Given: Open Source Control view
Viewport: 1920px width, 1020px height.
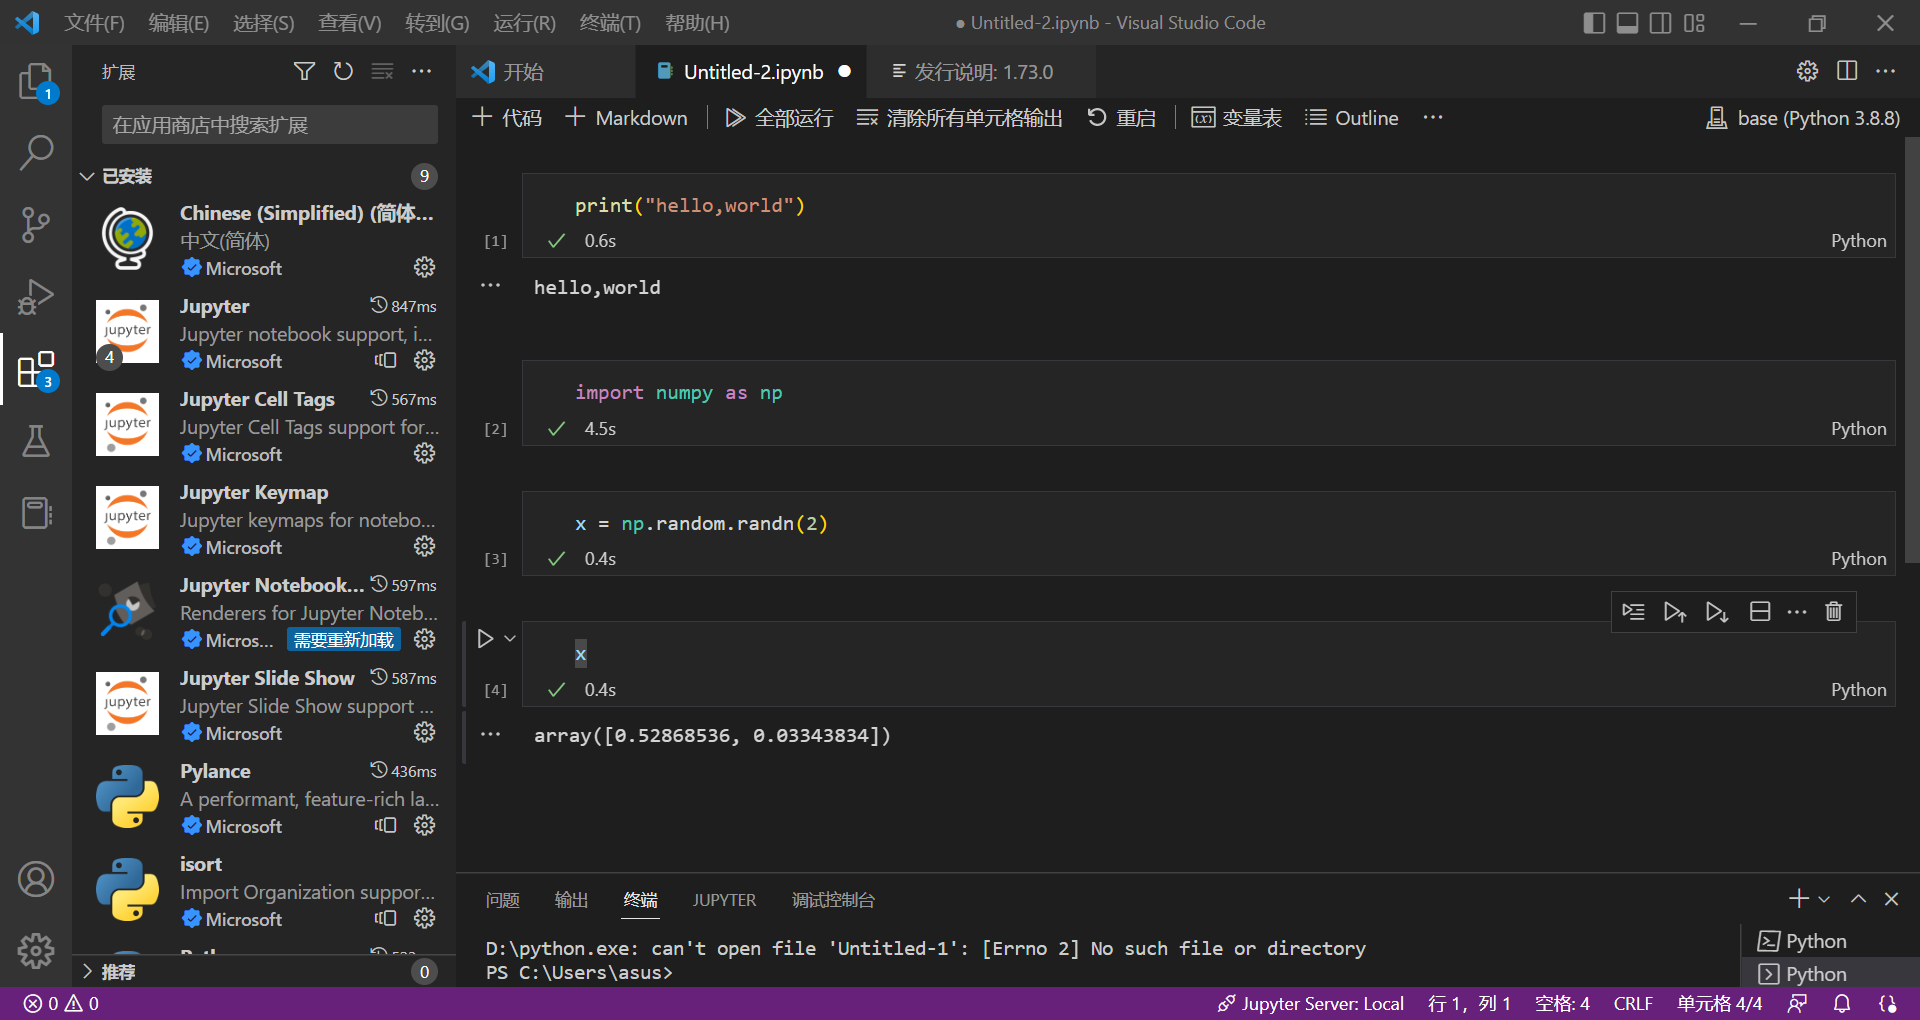Looking at the screenshot, I should [36, 225].
